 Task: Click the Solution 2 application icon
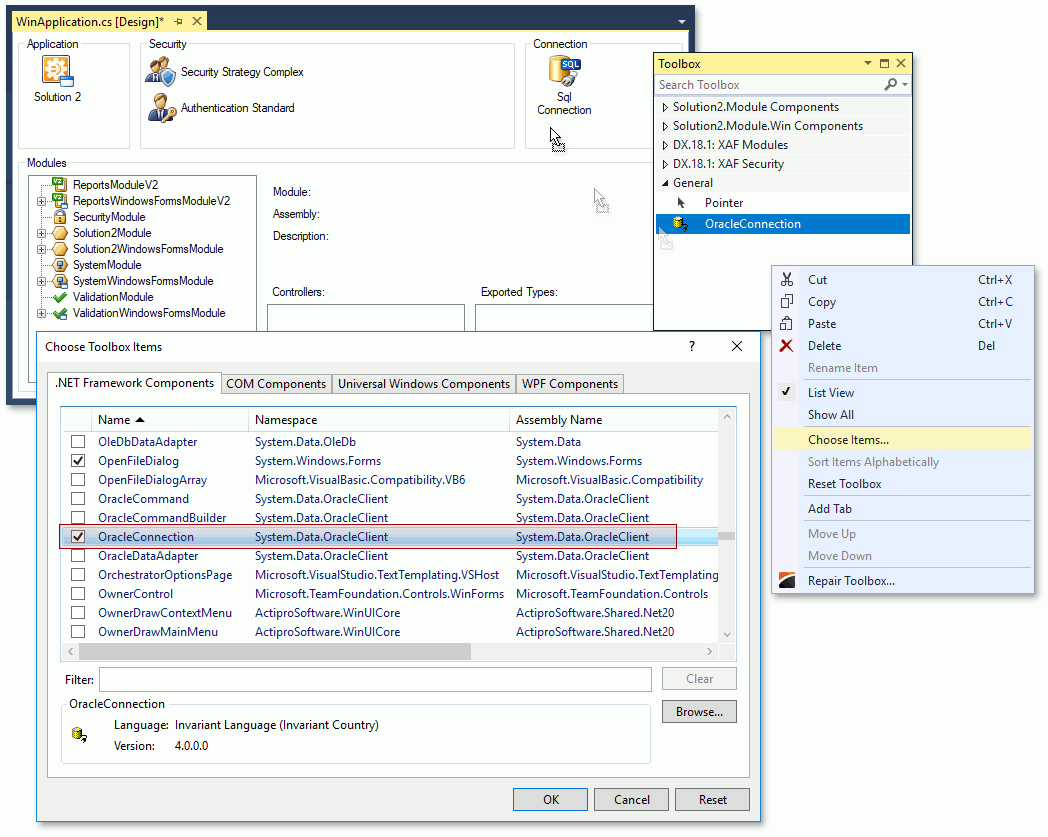pos(58,72)
